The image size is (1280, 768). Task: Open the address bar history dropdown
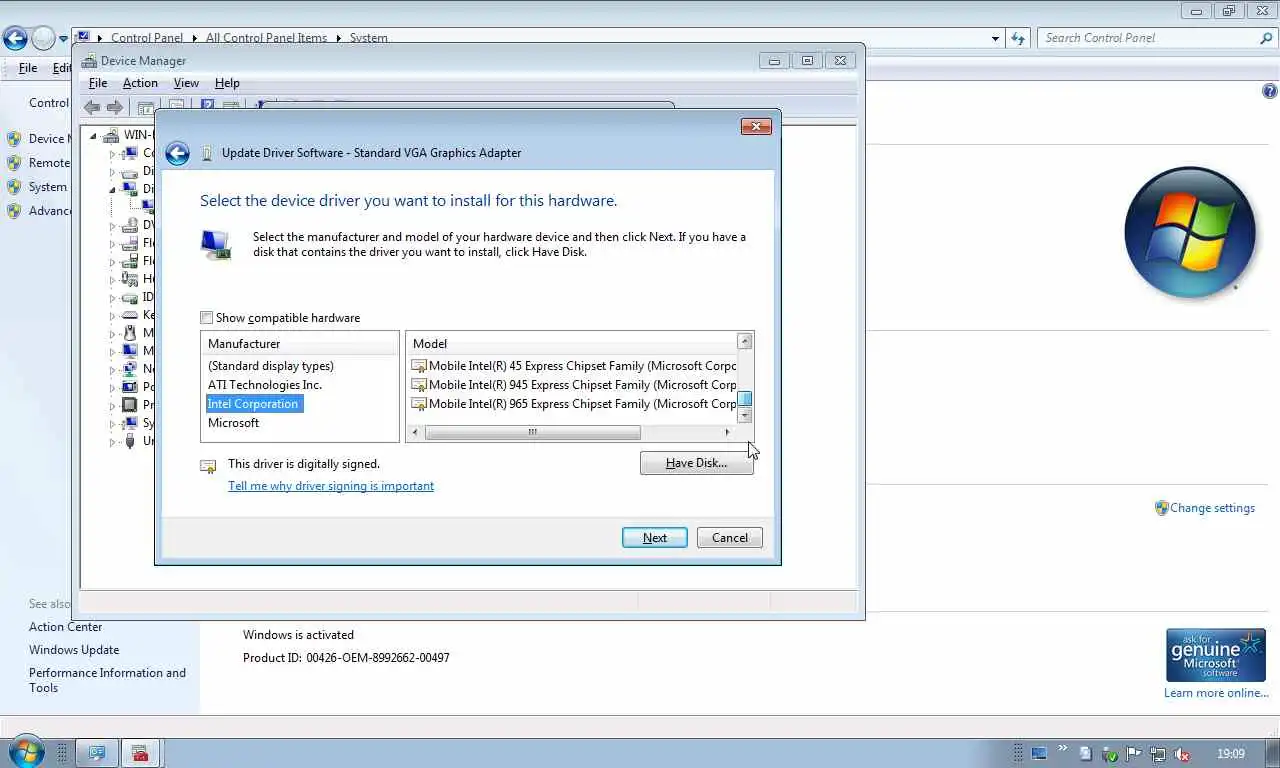click(995, 38)
